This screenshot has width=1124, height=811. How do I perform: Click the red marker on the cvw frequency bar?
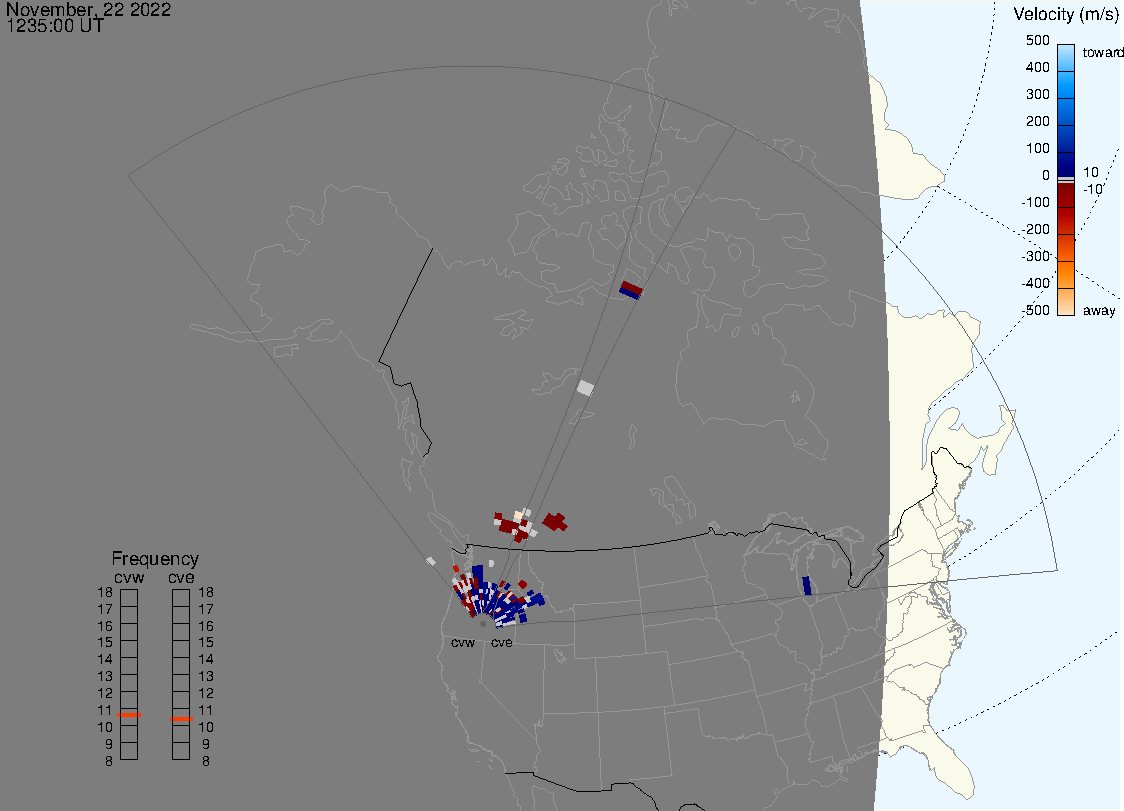point(129,715)
